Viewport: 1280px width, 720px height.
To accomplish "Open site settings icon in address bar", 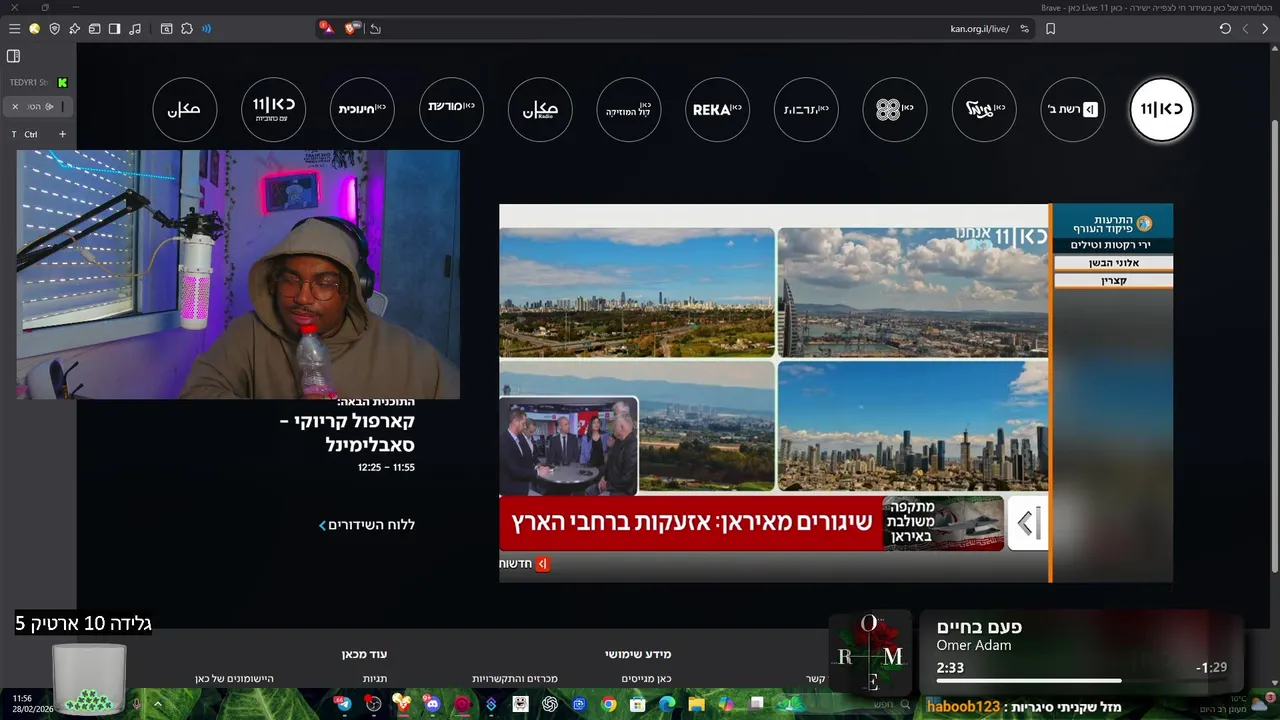I will pos(1024,29).
